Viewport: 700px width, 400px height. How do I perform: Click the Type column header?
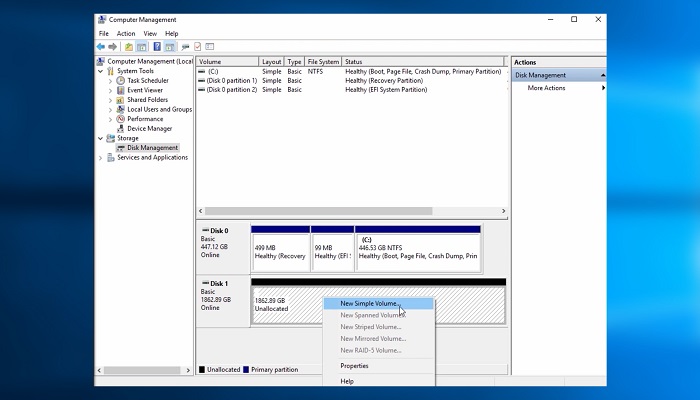[x=294, y=62]
